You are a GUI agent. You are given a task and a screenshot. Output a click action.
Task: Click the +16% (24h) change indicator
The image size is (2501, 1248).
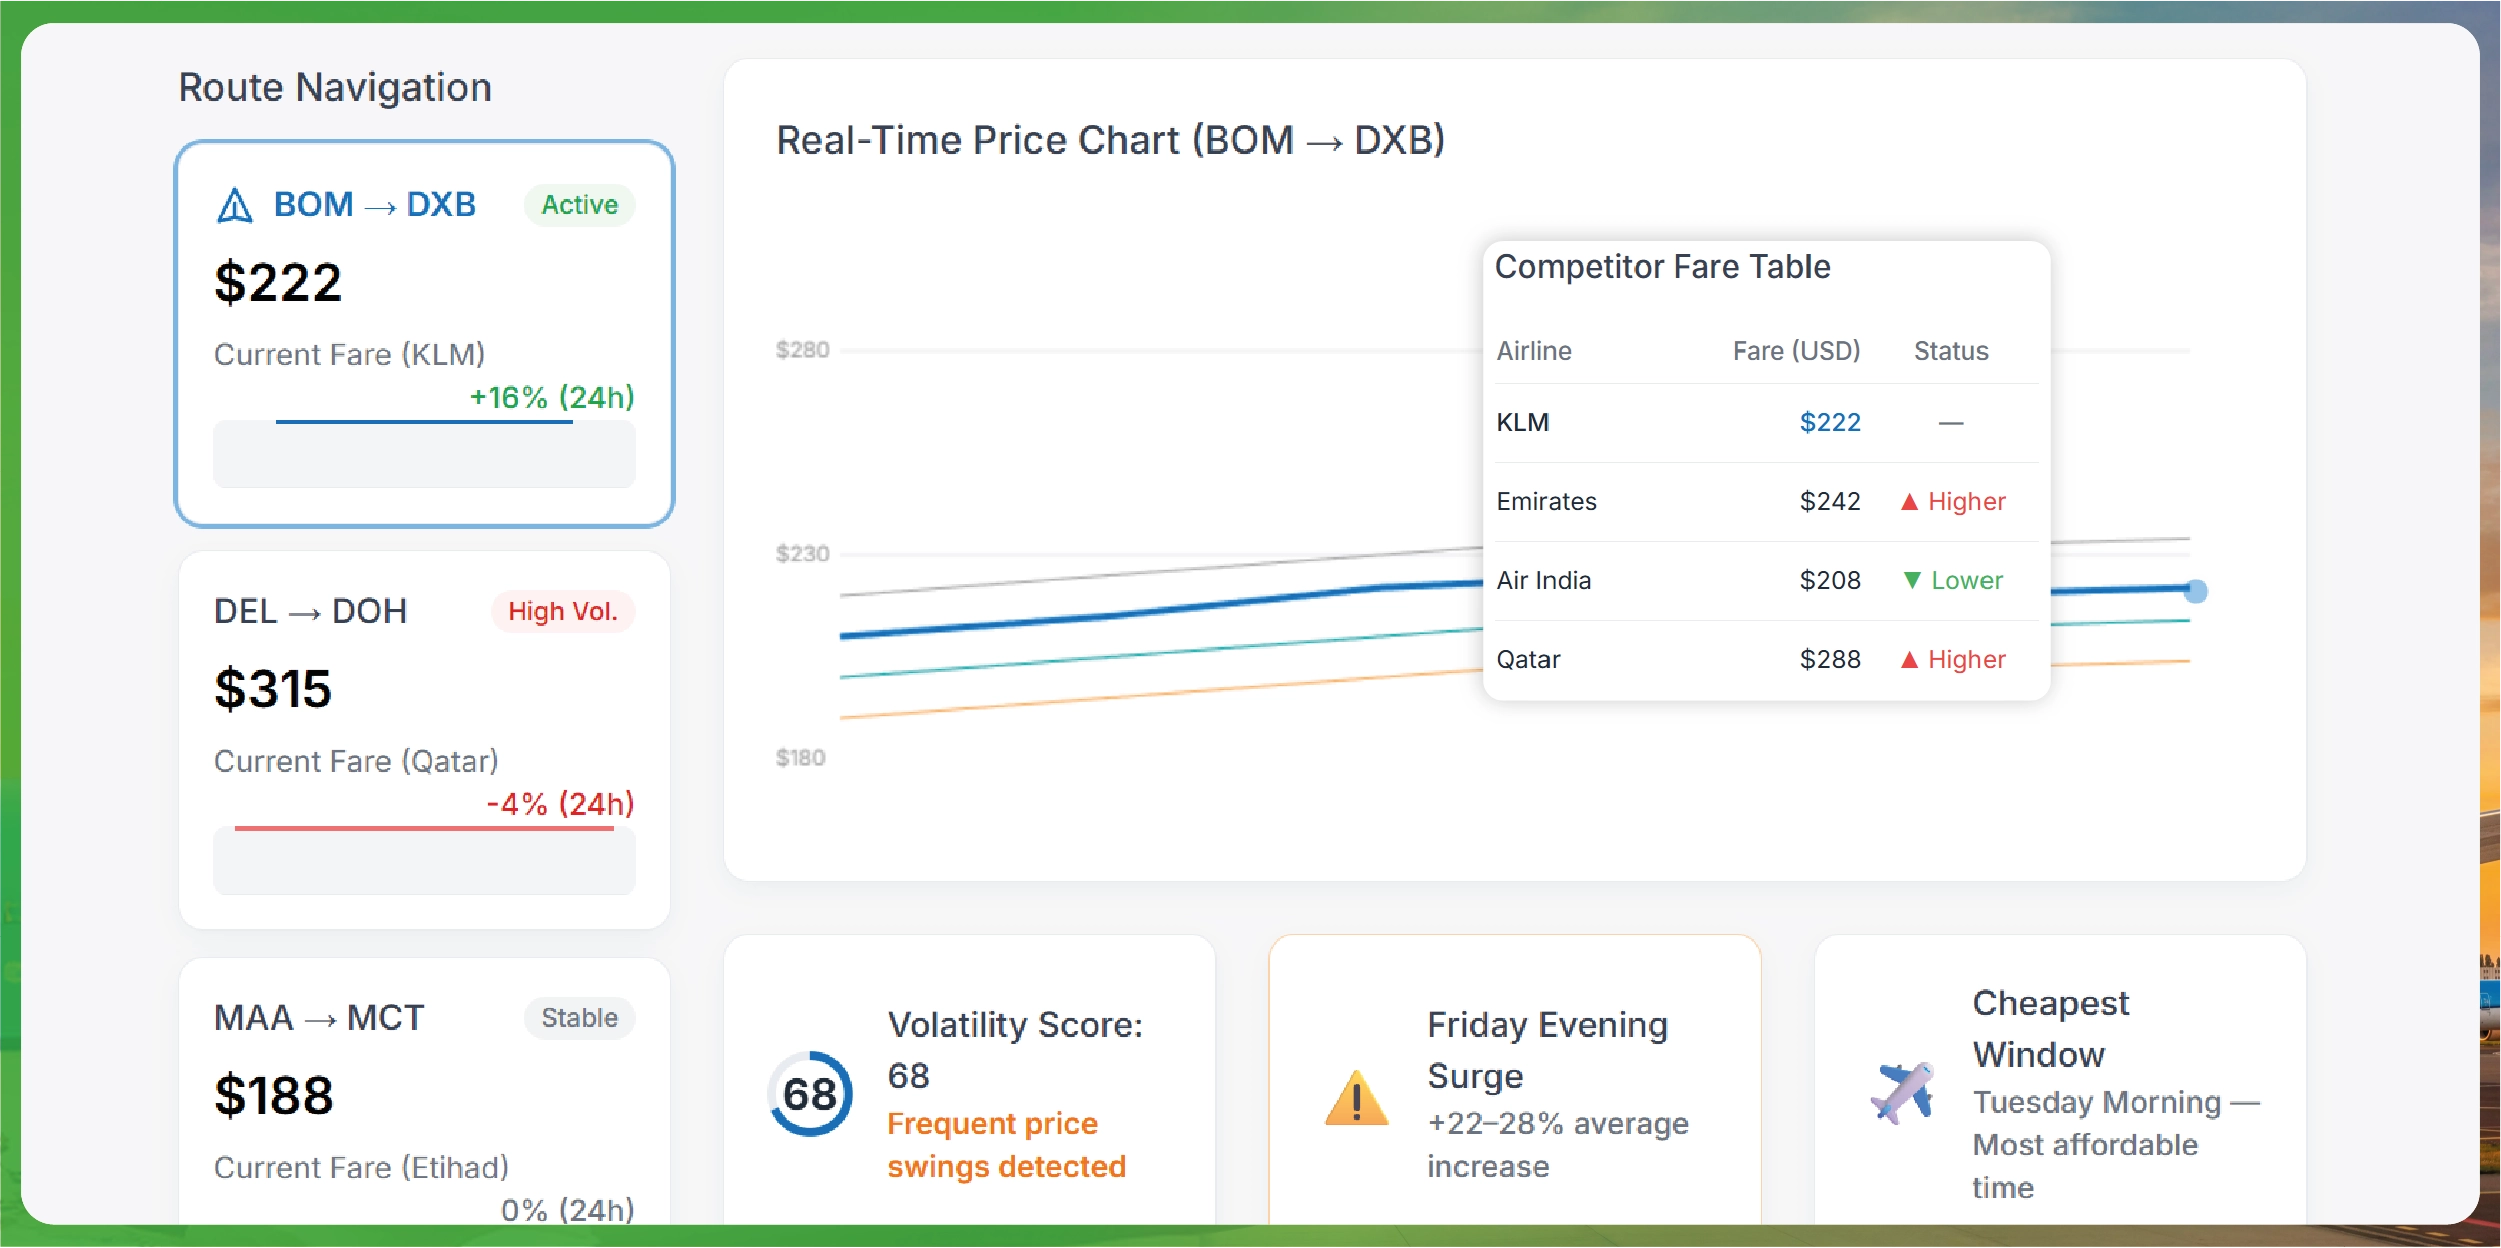[552, 397]
